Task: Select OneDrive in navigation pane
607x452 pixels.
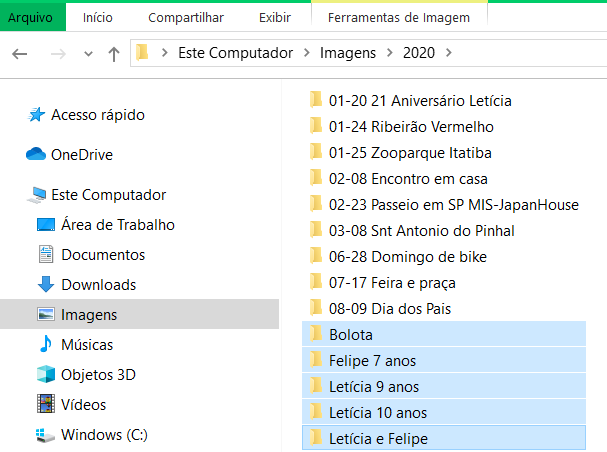Action: pyautogui.click(x=82, y=155)
